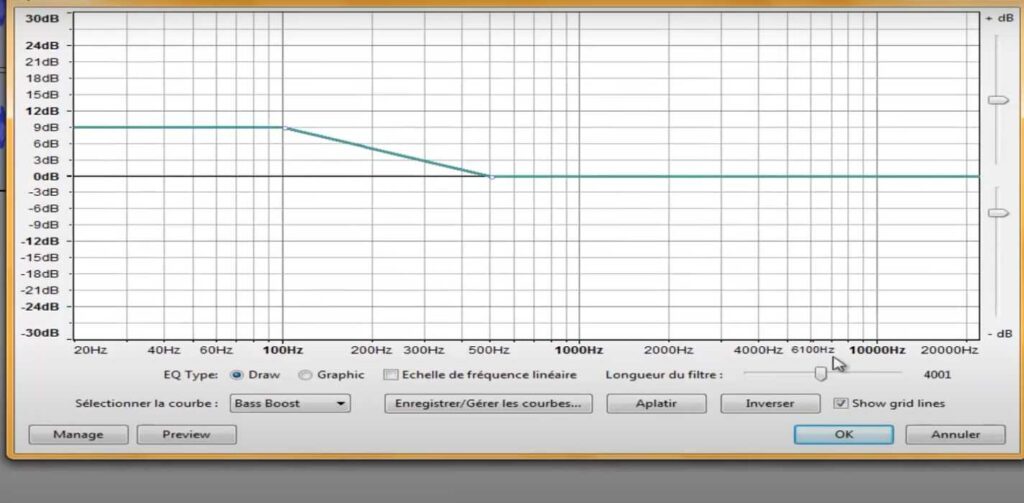The image size is (1024, 503).
Task: Uncheck Show grid lines checkbox
Action: (841, 404)
